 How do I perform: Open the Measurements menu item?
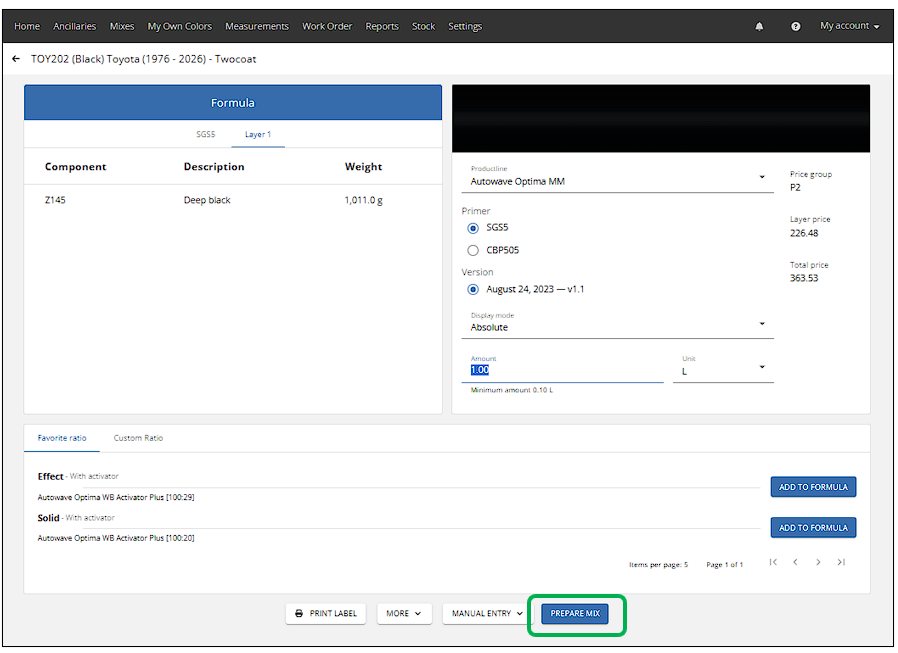pos(257,26)
